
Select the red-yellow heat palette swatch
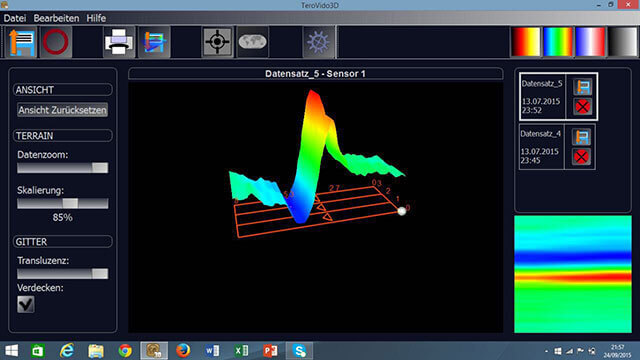point(526,42)
